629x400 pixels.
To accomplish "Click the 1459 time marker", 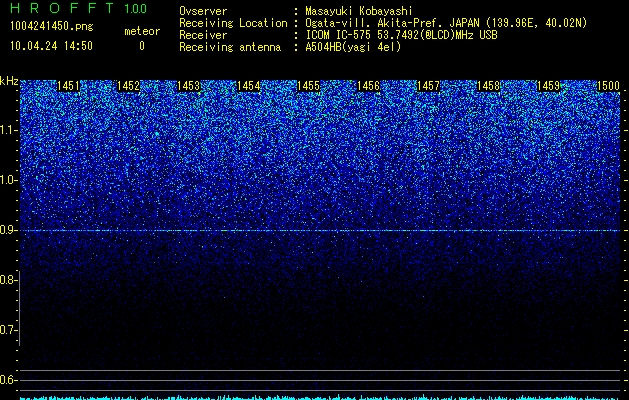I will click(548, 86).
